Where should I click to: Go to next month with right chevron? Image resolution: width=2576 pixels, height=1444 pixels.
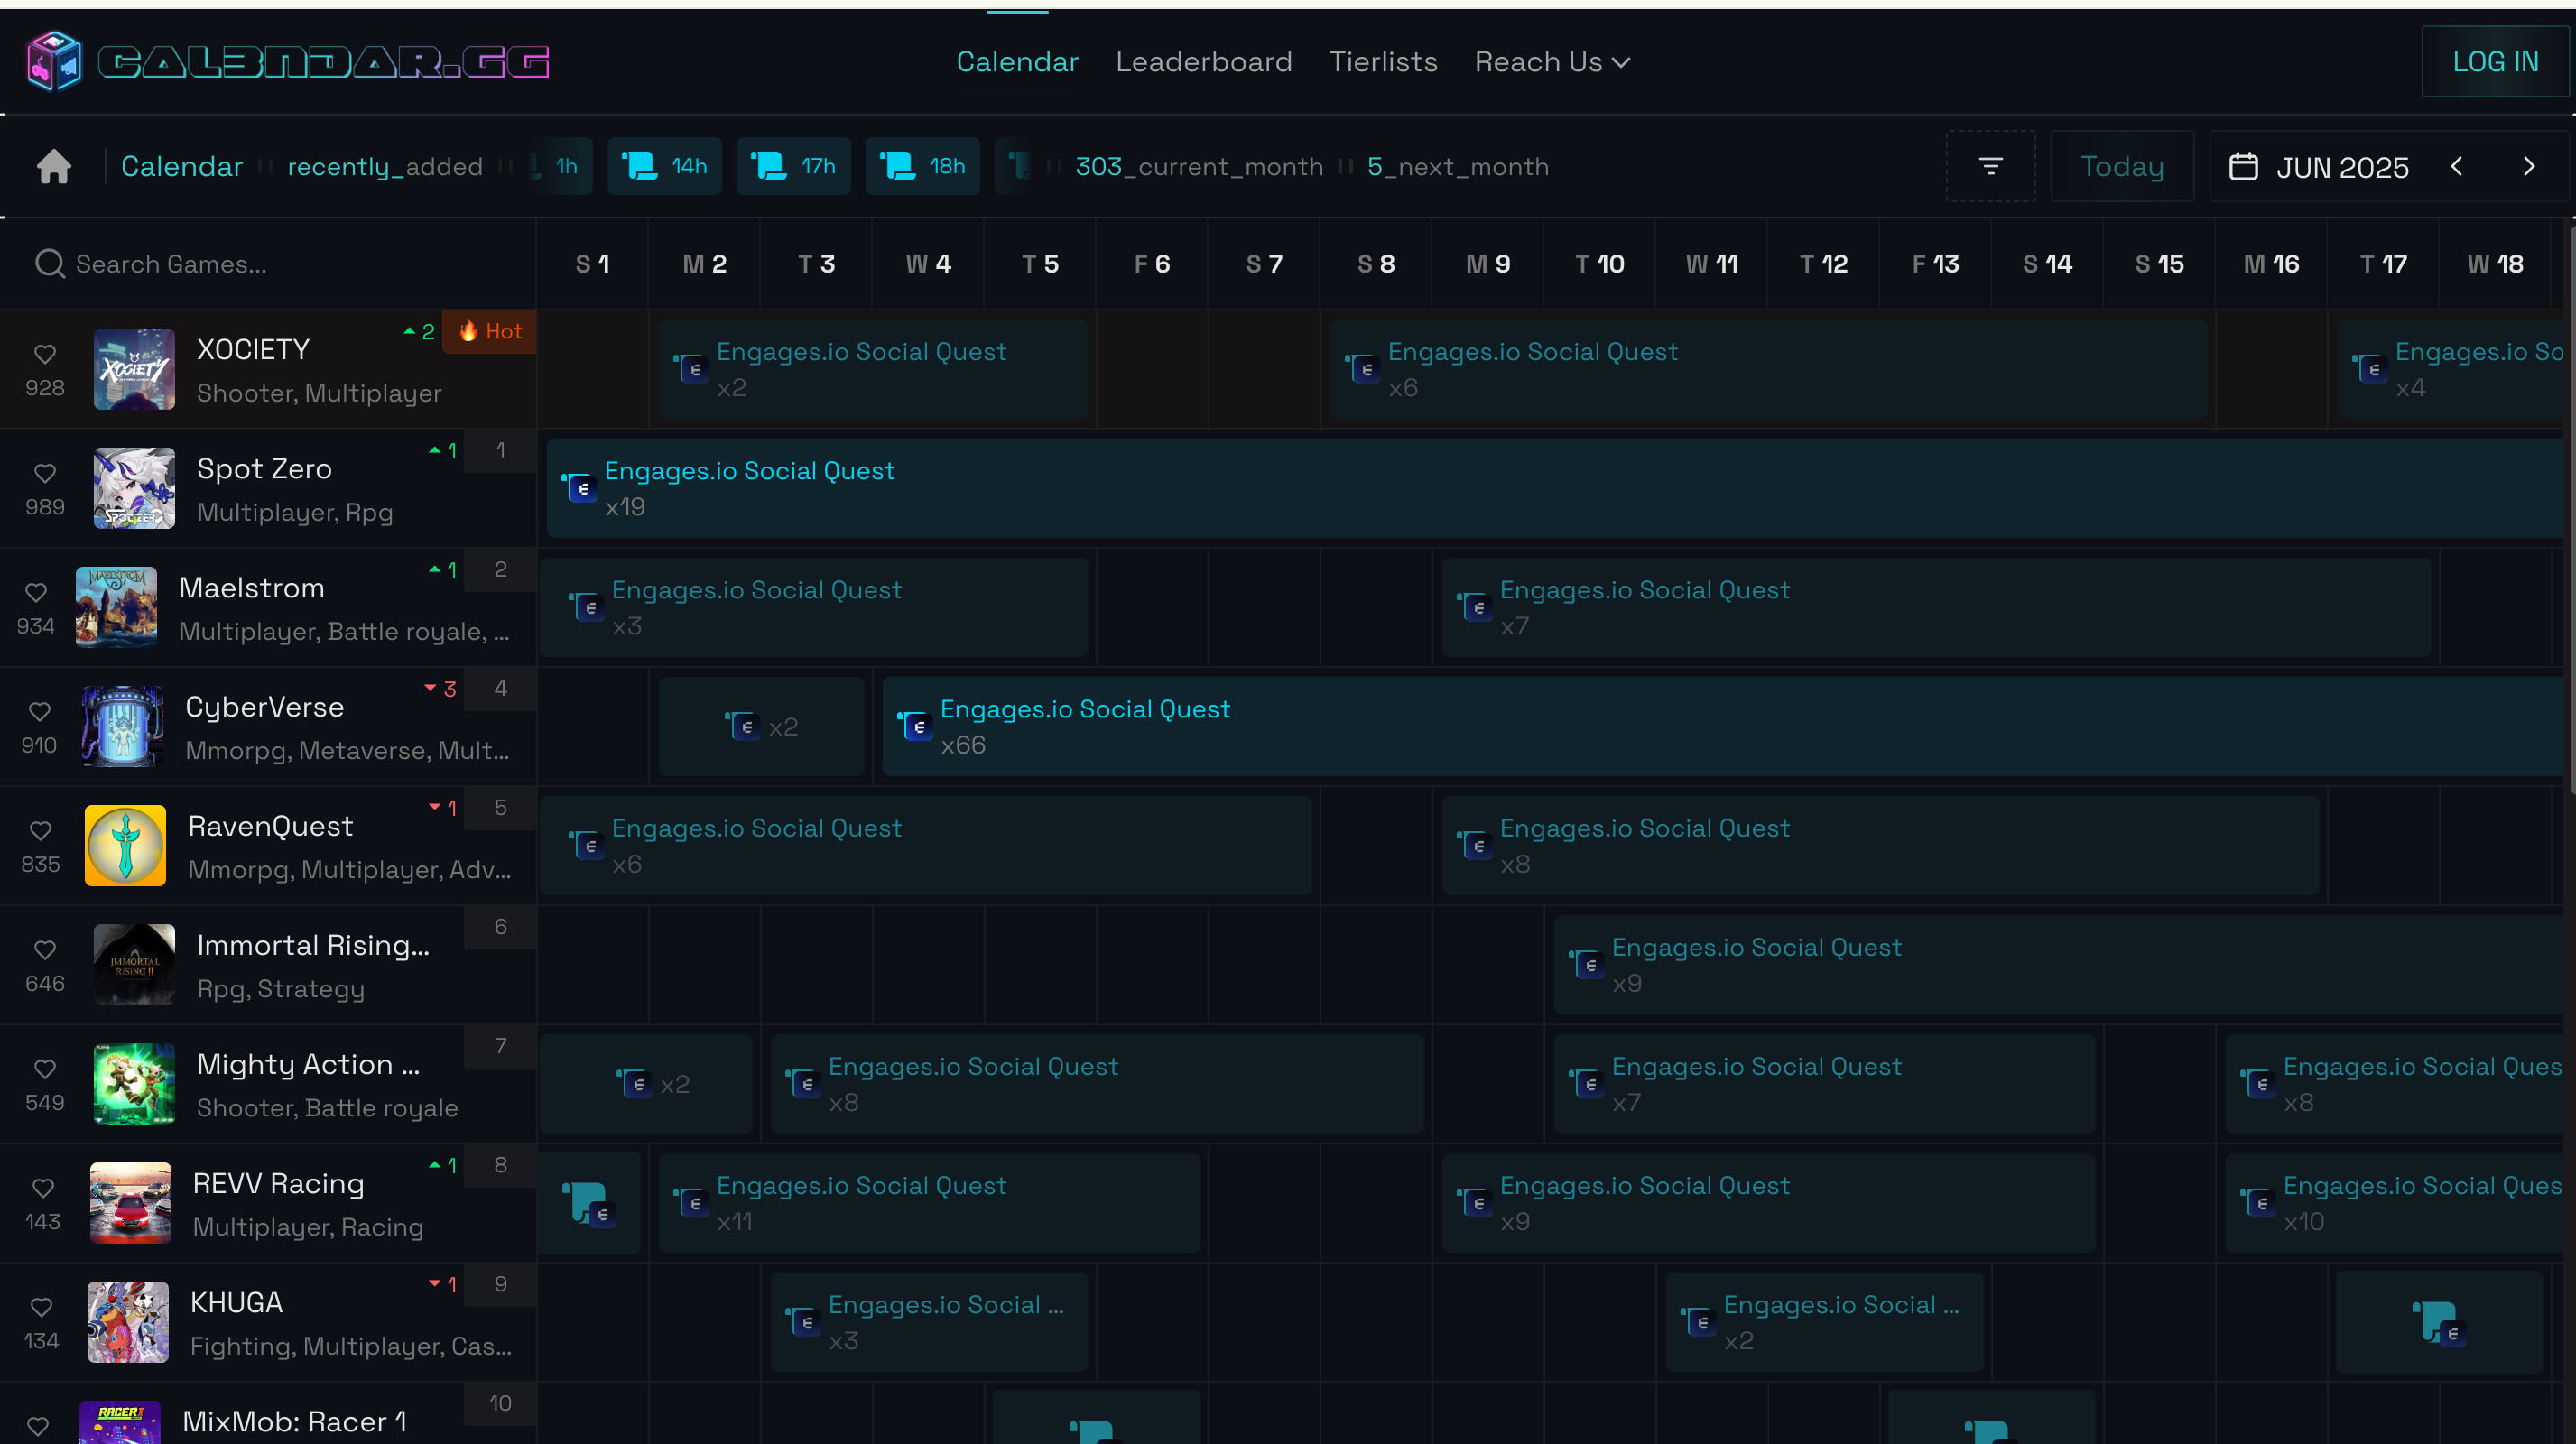tap(2529, 166)
